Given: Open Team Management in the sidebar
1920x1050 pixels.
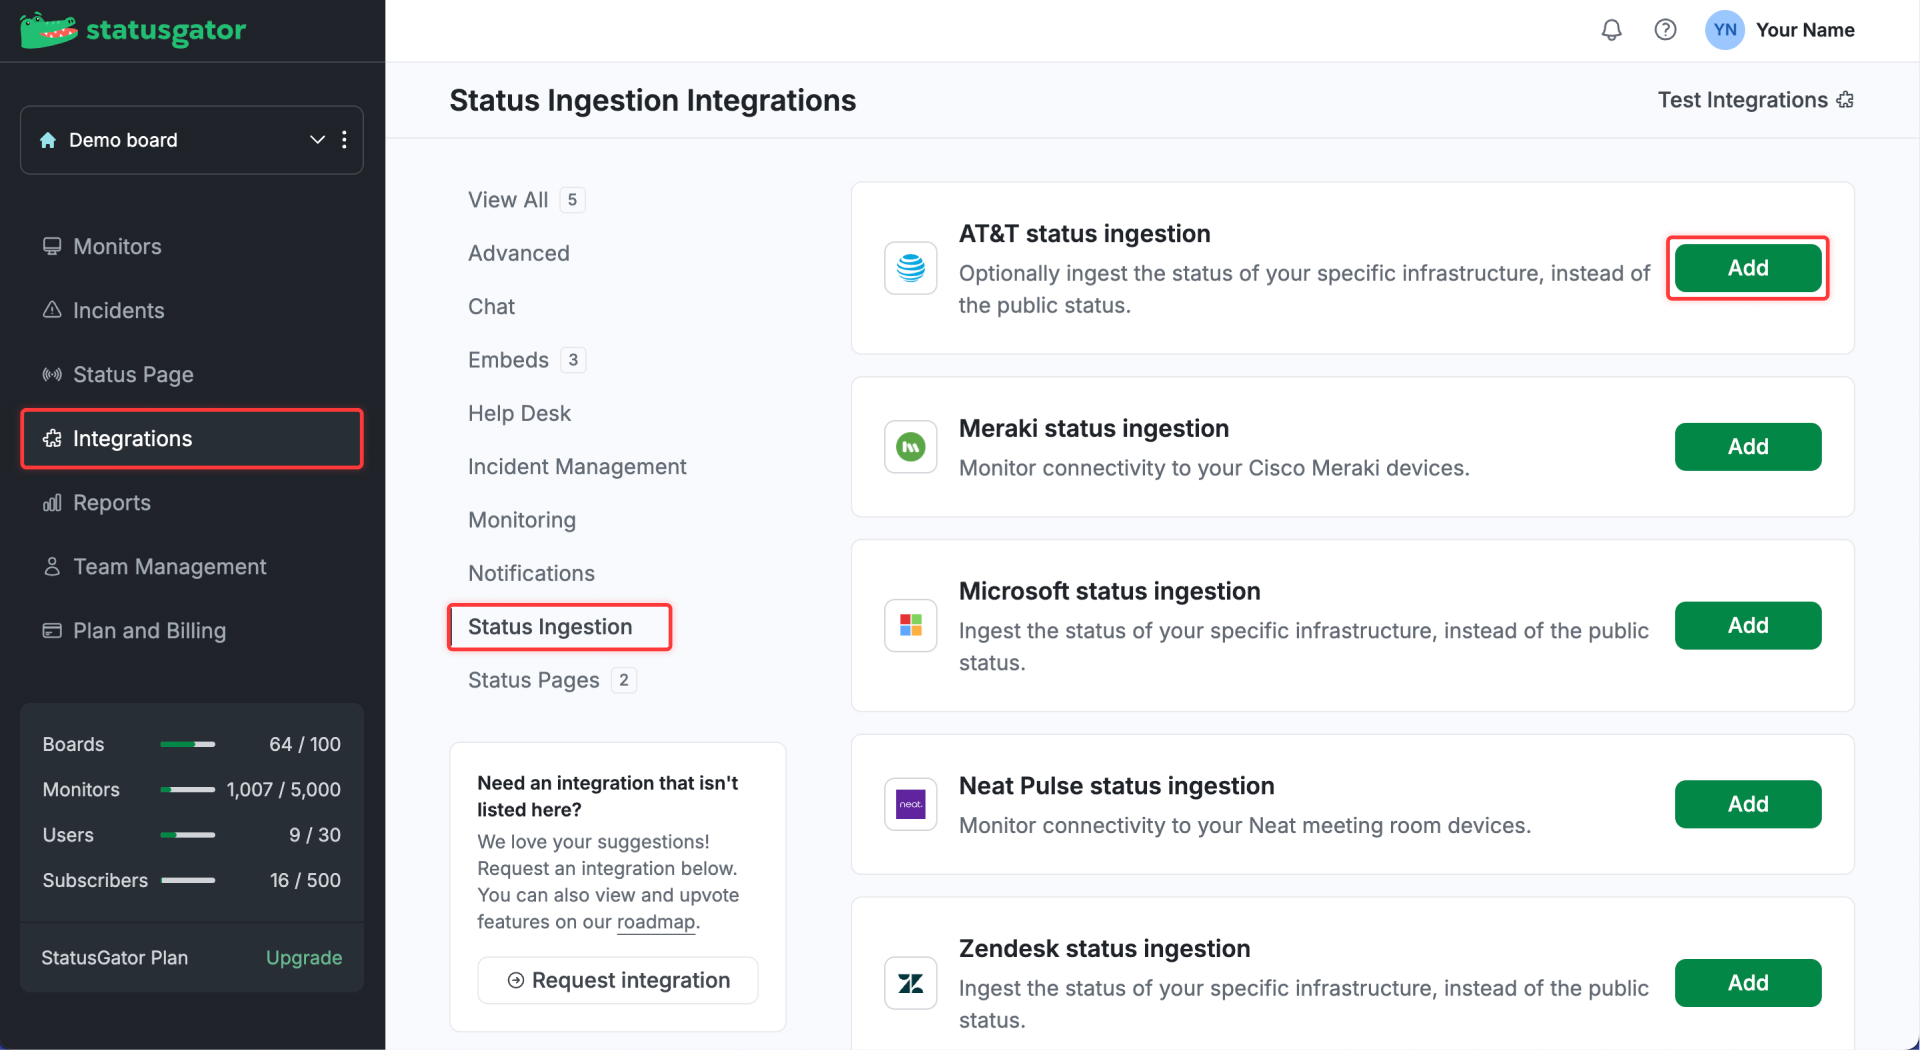Looking at the screenshot, I should [192, 566].
